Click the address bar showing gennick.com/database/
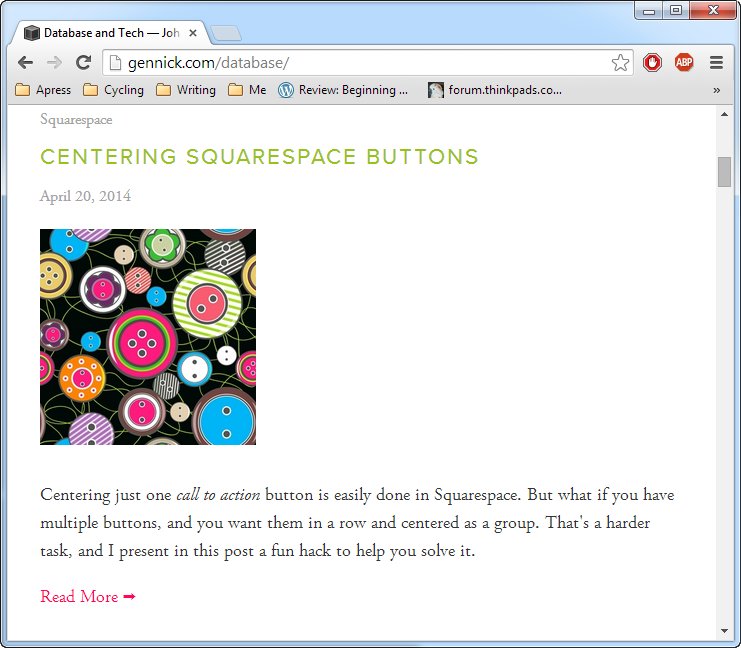 pos(368,62)
